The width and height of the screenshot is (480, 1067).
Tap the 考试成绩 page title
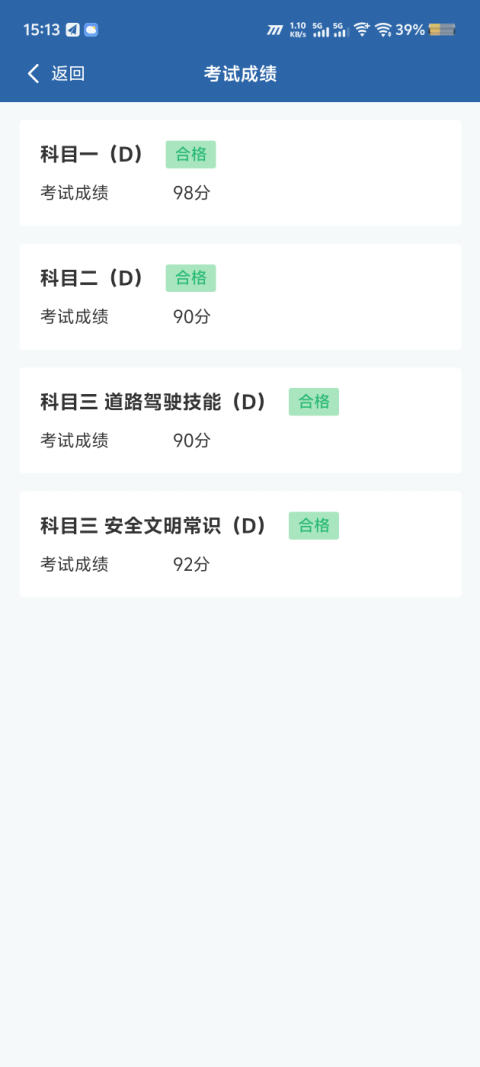tap(240, 73)
